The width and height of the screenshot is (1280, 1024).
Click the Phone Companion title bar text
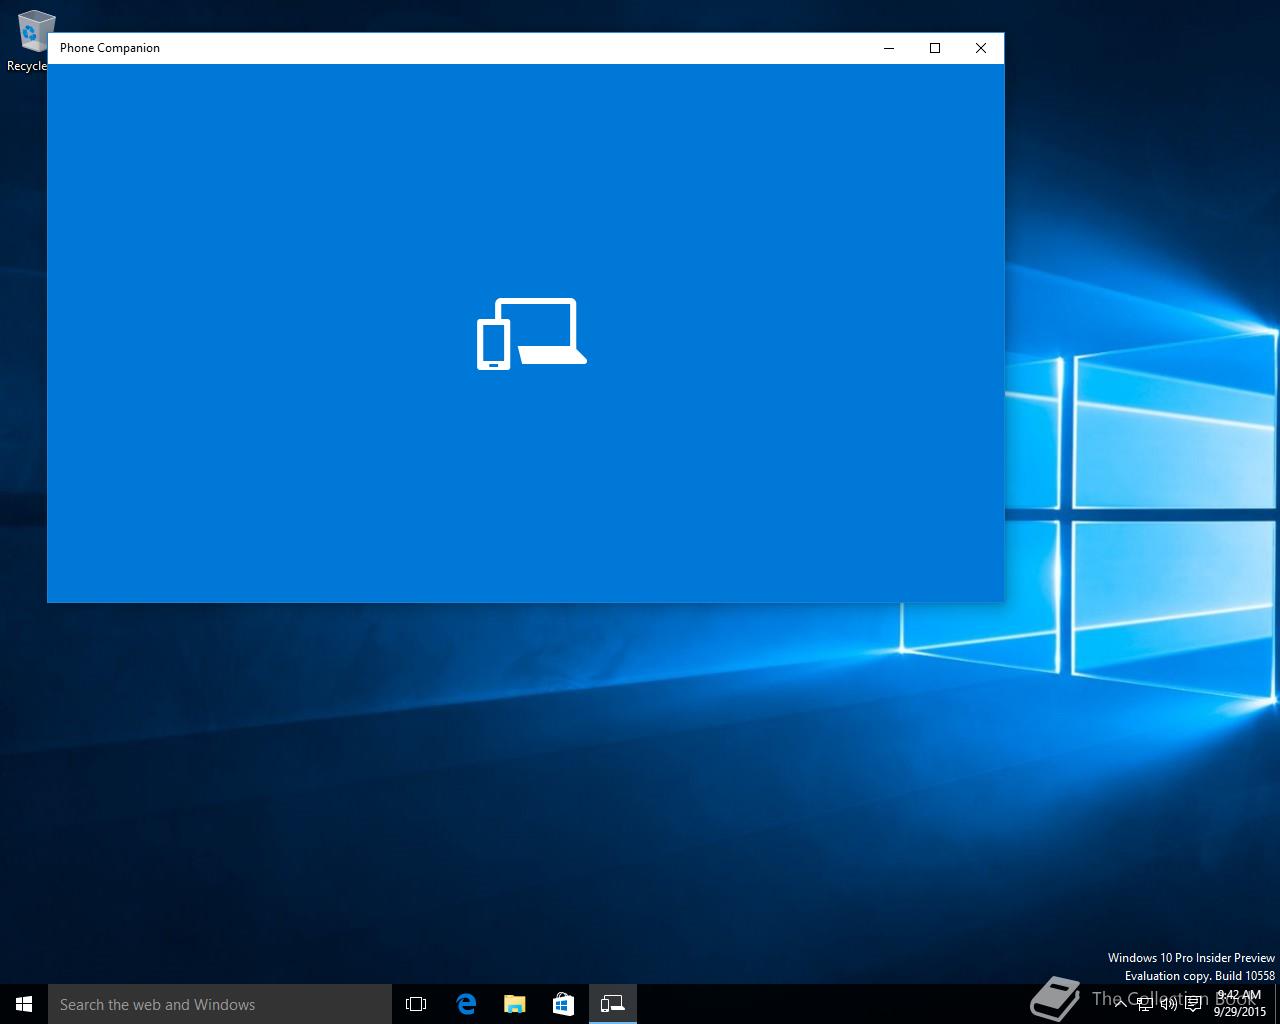pos(110,48)
